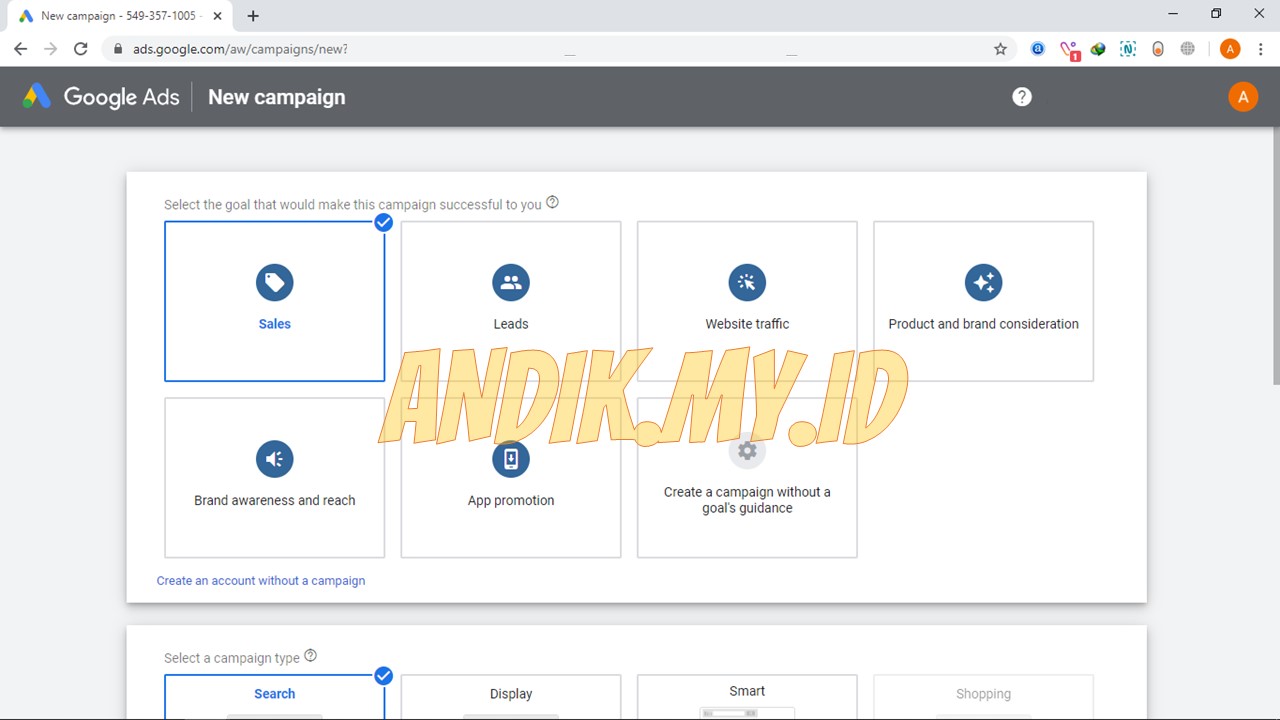Choose App promotion goal card
This screenshot has height=720, width=1280.
point(511,478)
